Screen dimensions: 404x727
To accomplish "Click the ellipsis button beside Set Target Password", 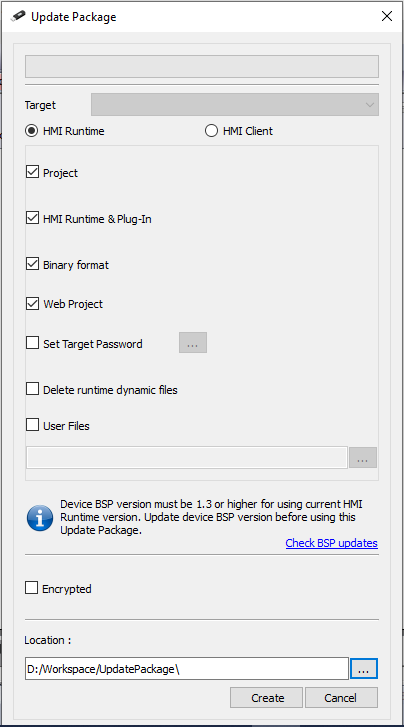I will pyautogui.click(x=193, y=343).
